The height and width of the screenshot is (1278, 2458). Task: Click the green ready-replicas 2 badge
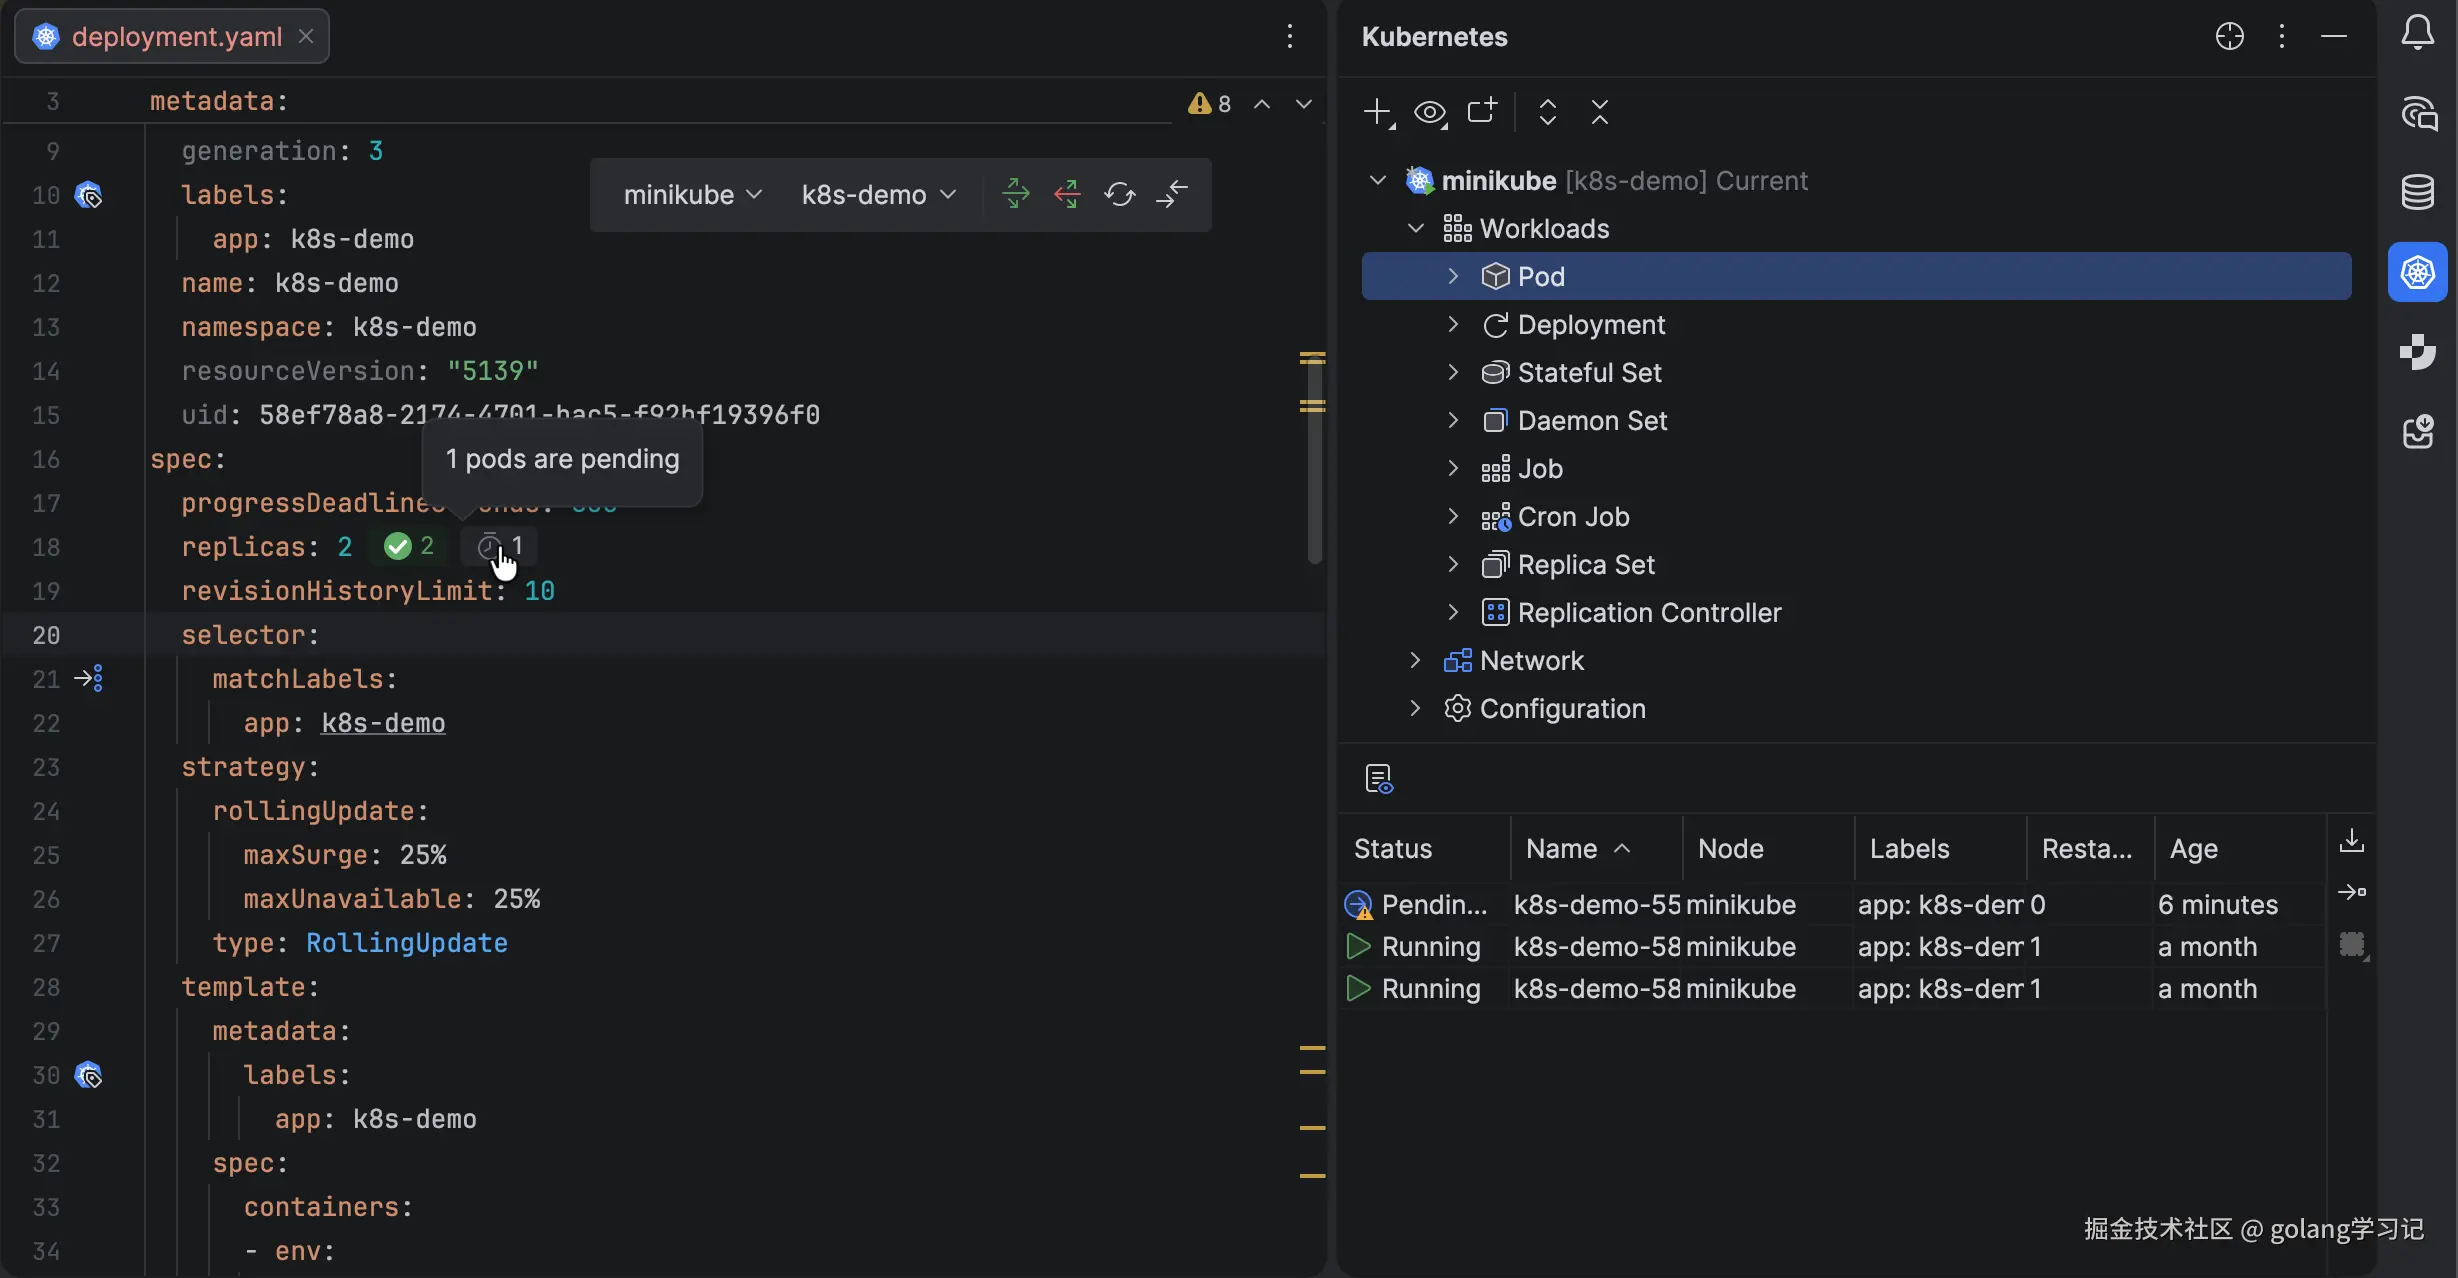click(410, 546)
